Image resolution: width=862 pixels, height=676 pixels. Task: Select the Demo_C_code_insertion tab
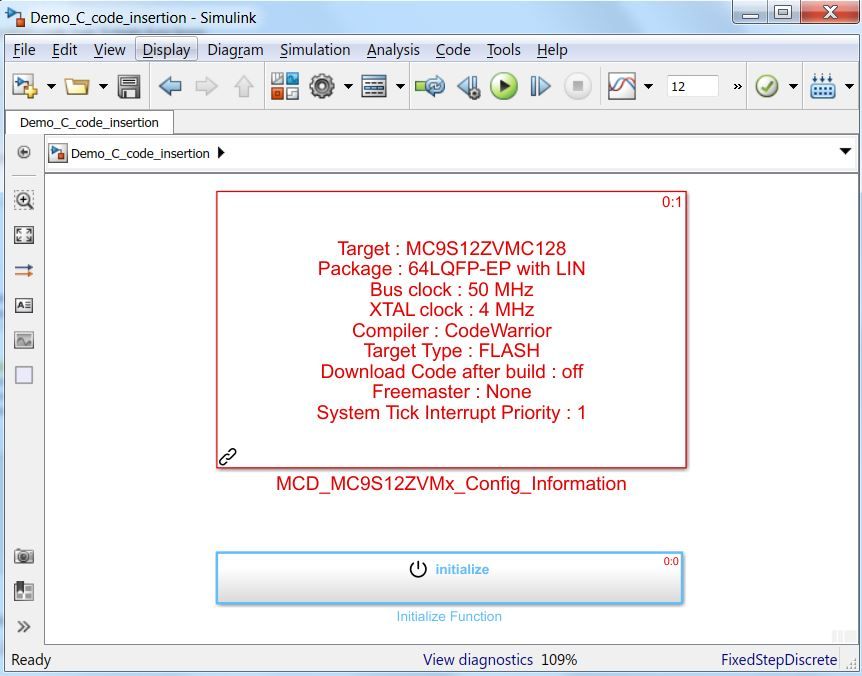coord(89,122)
